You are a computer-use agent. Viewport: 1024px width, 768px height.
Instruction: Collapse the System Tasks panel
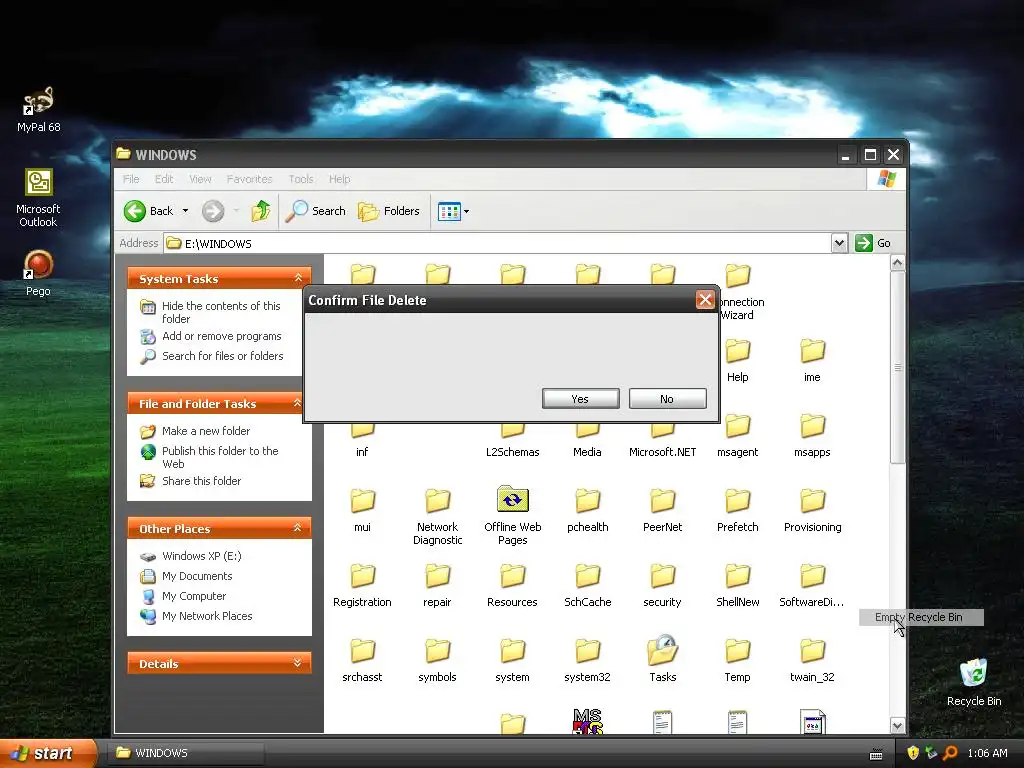tap(298, 278)
